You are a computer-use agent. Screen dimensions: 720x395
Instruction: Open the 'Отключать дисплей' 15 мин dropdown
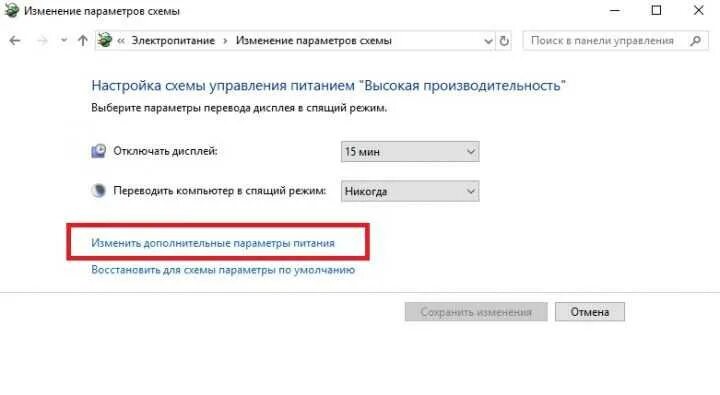410,152
